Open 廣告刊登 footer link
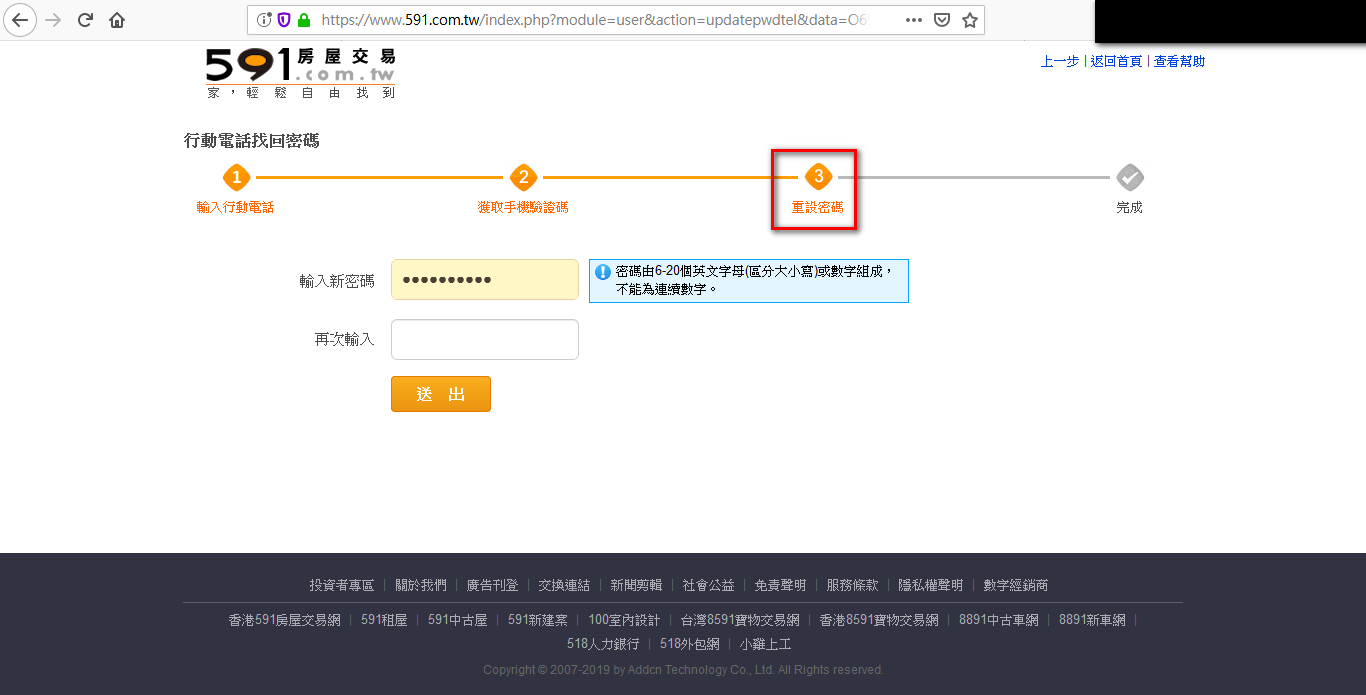This screenshot has width=1366, height=695. (492, 585)
